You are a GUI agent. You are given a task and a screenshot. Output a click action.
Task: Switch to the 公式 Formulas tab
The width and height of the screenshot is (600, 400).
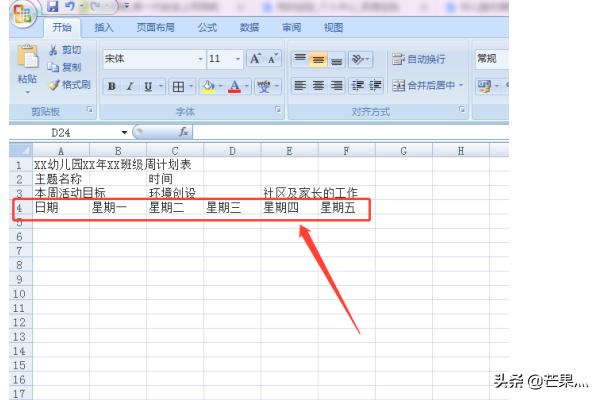click(207, 28)
